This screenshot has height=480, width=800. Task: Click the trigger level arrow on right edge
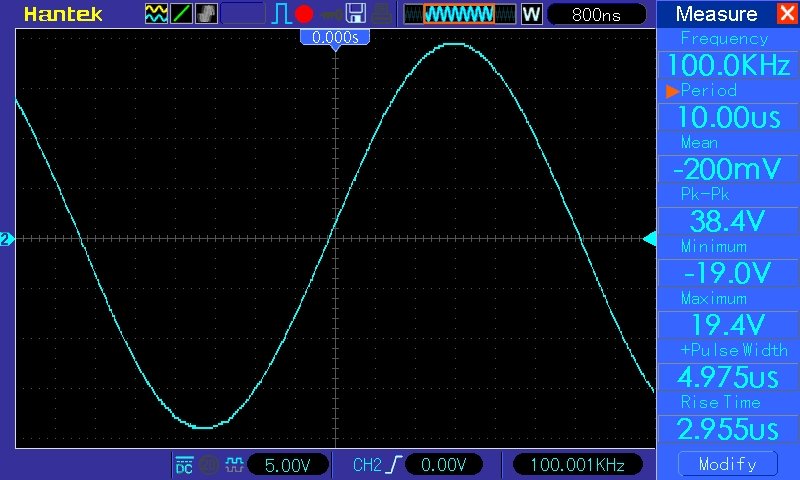click(649, 239)
